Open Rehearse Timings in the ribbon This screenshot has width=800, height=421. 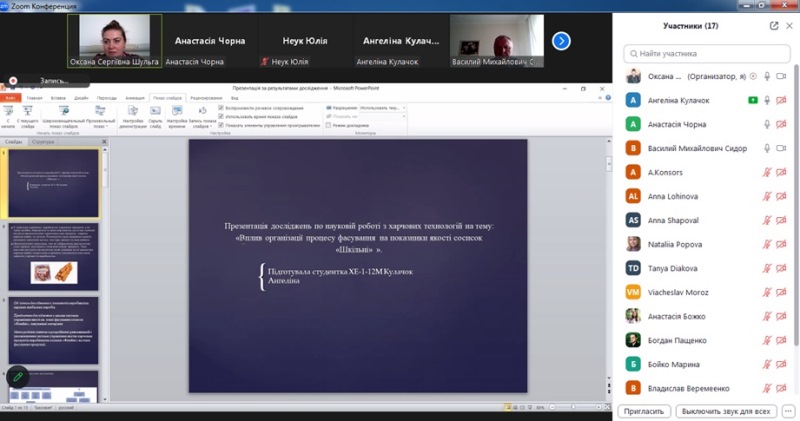coord(176,115)
